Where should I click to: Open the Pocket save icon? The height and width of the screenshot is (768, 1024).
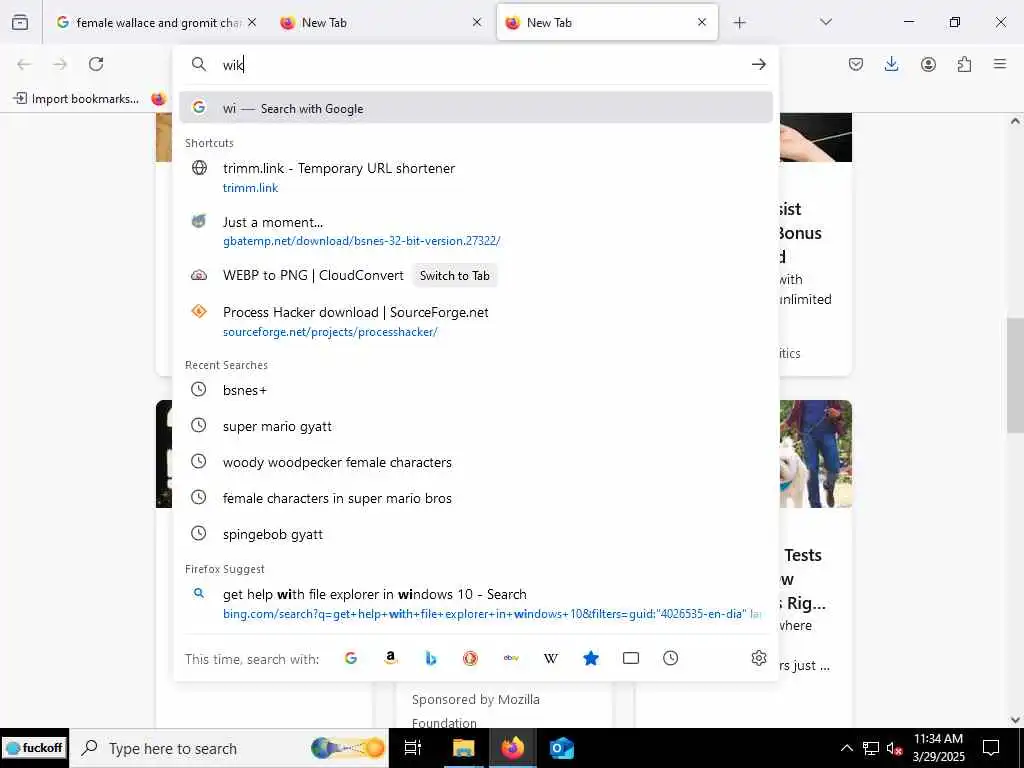[856, 64]
